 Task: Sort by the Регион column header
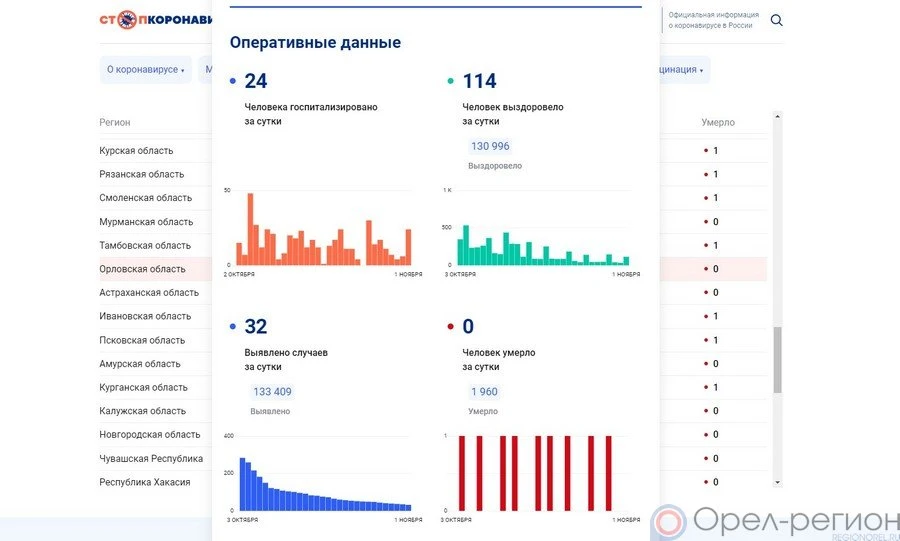tap(115, 122)
